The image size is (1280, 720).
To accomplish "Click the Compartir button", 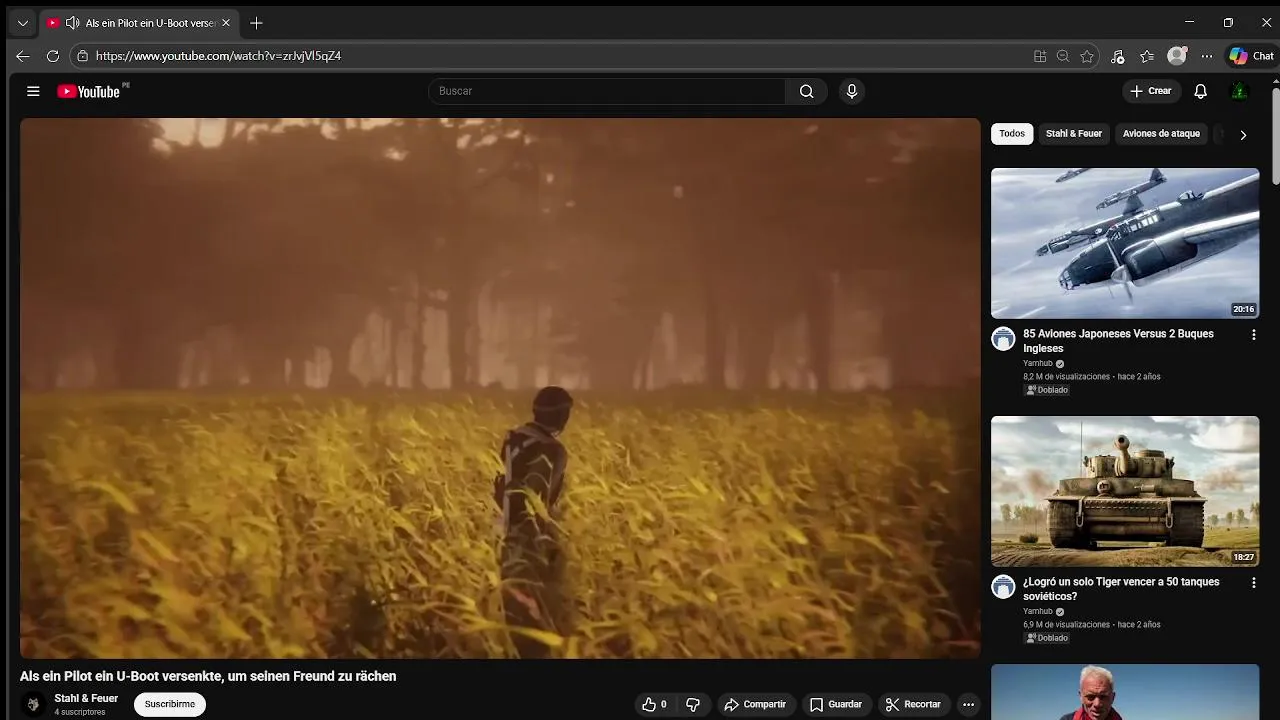I will [755, 704].
